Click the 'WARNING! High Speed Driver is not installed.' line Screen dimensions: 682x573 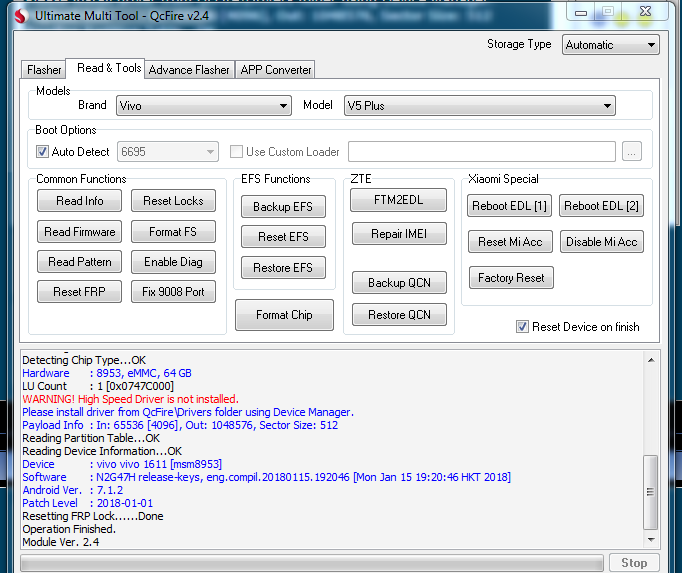[x=130, y=399]
